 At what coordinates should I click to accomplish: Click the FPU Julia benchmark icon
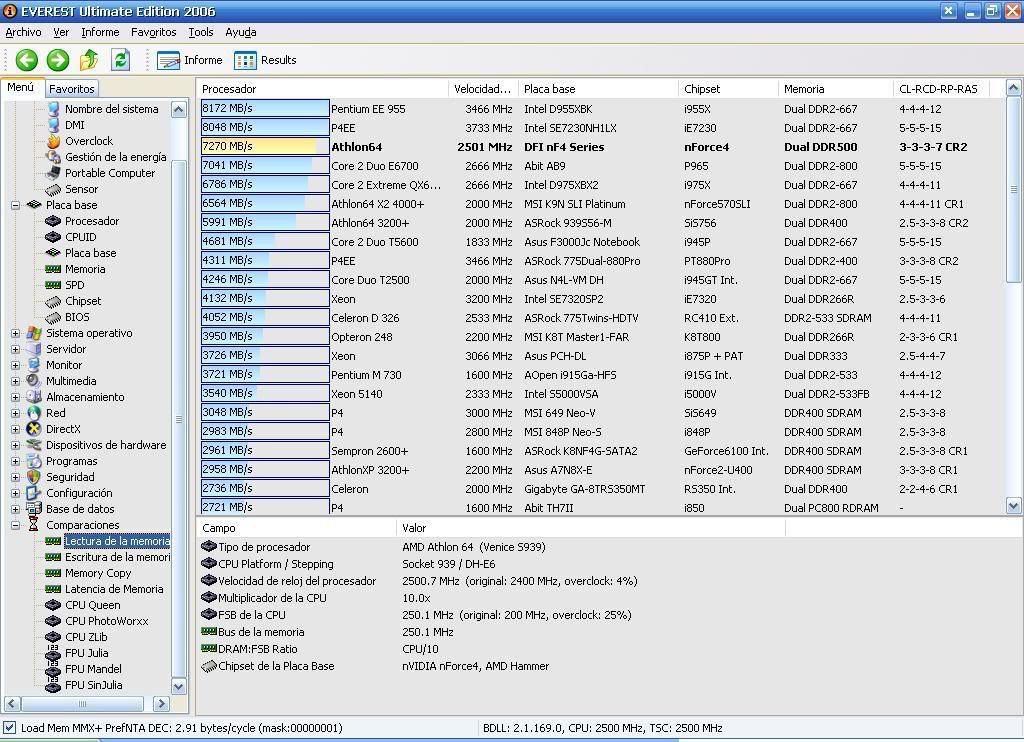[x=53, y=653]
